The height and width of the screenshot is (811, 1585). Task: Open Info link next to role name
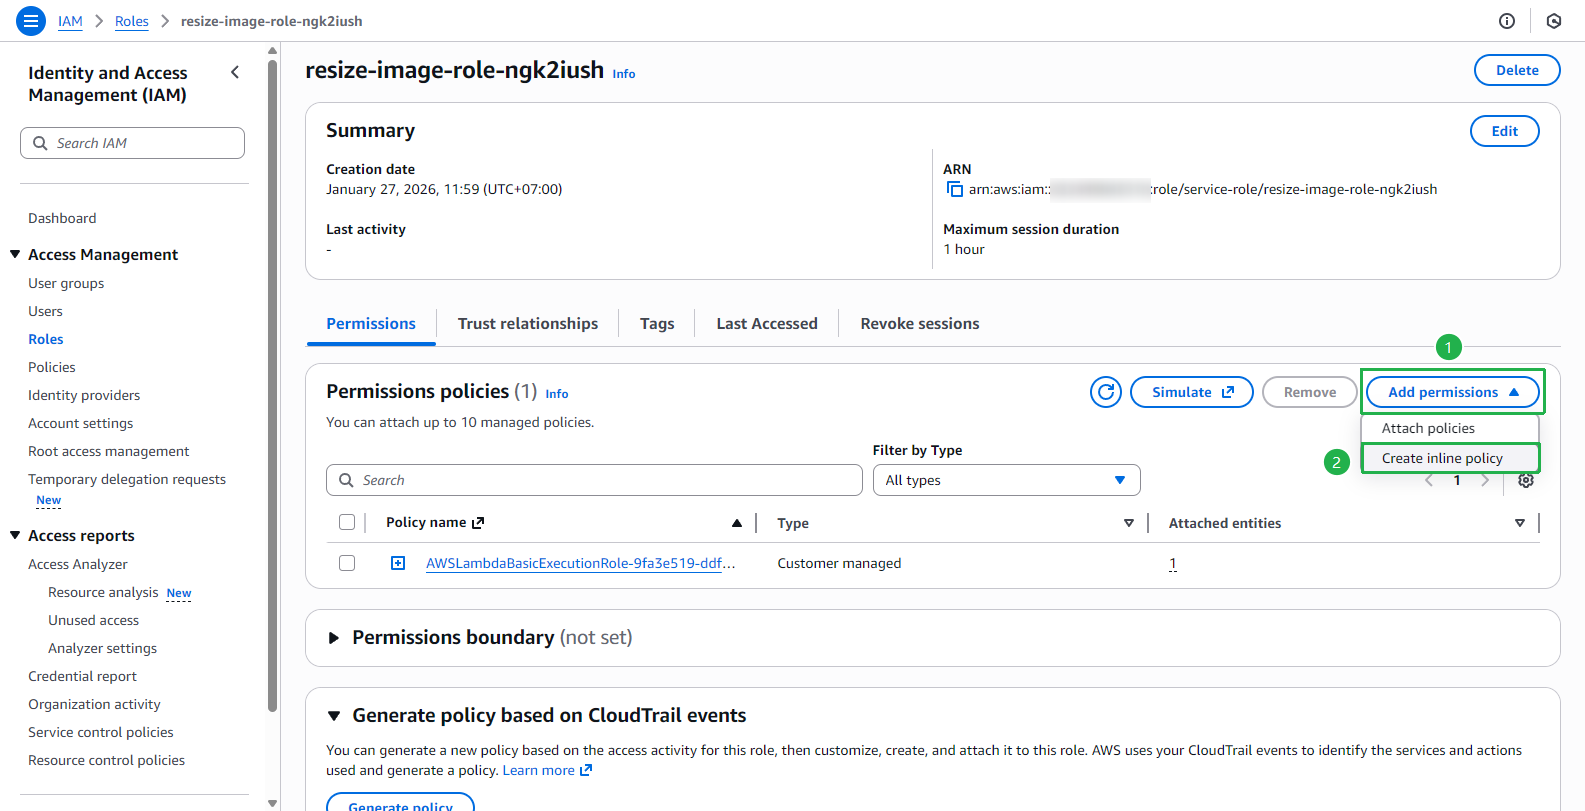point(624,74)
